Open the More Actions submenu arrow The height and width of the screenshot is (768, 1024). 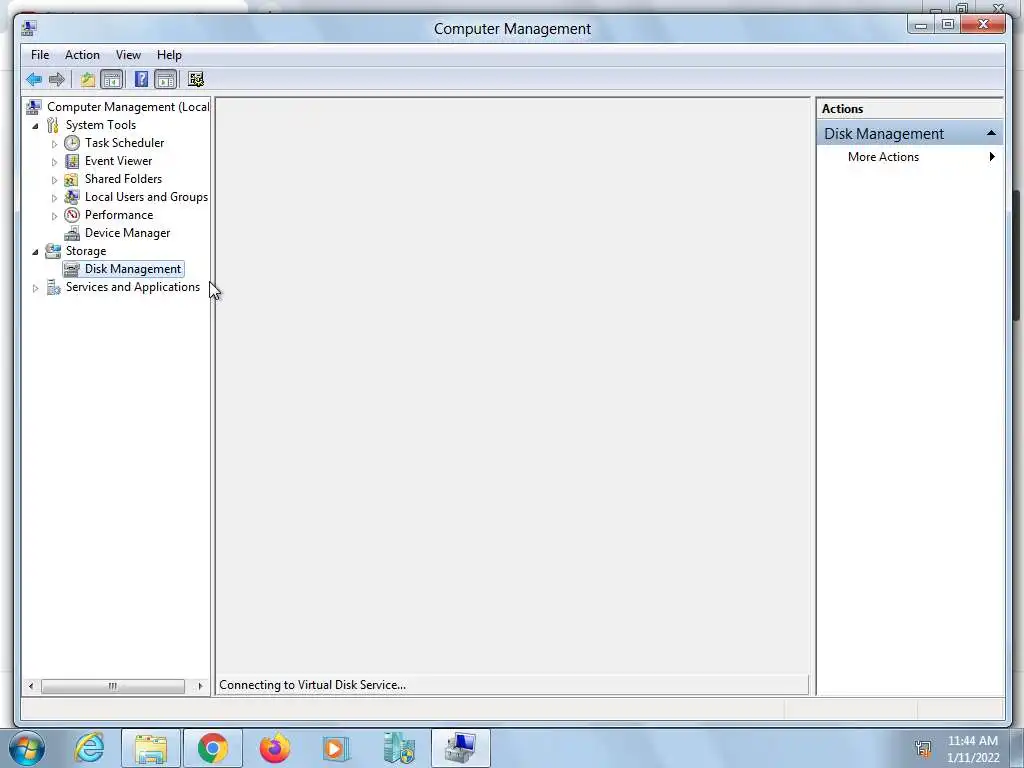tap(992, 157)
